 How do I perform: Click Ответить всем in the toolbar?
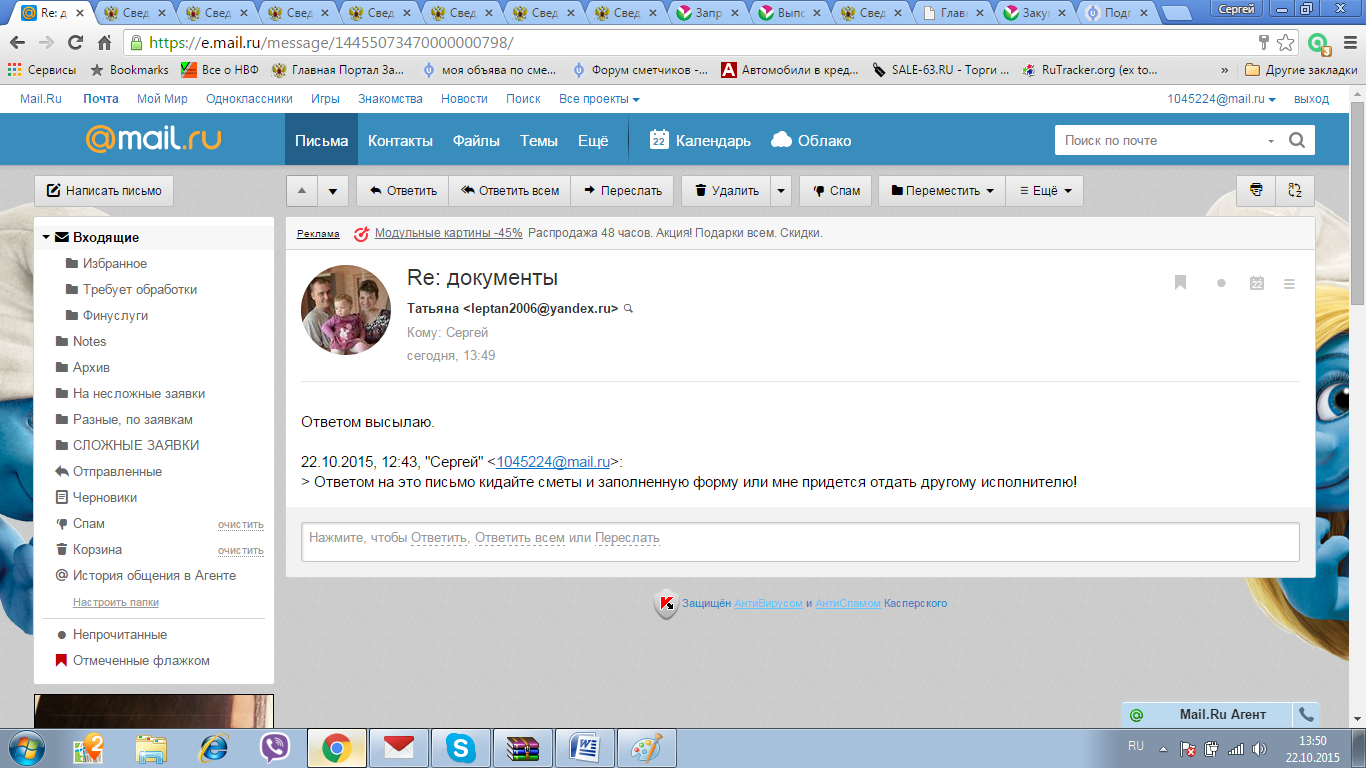click(509, 191)
